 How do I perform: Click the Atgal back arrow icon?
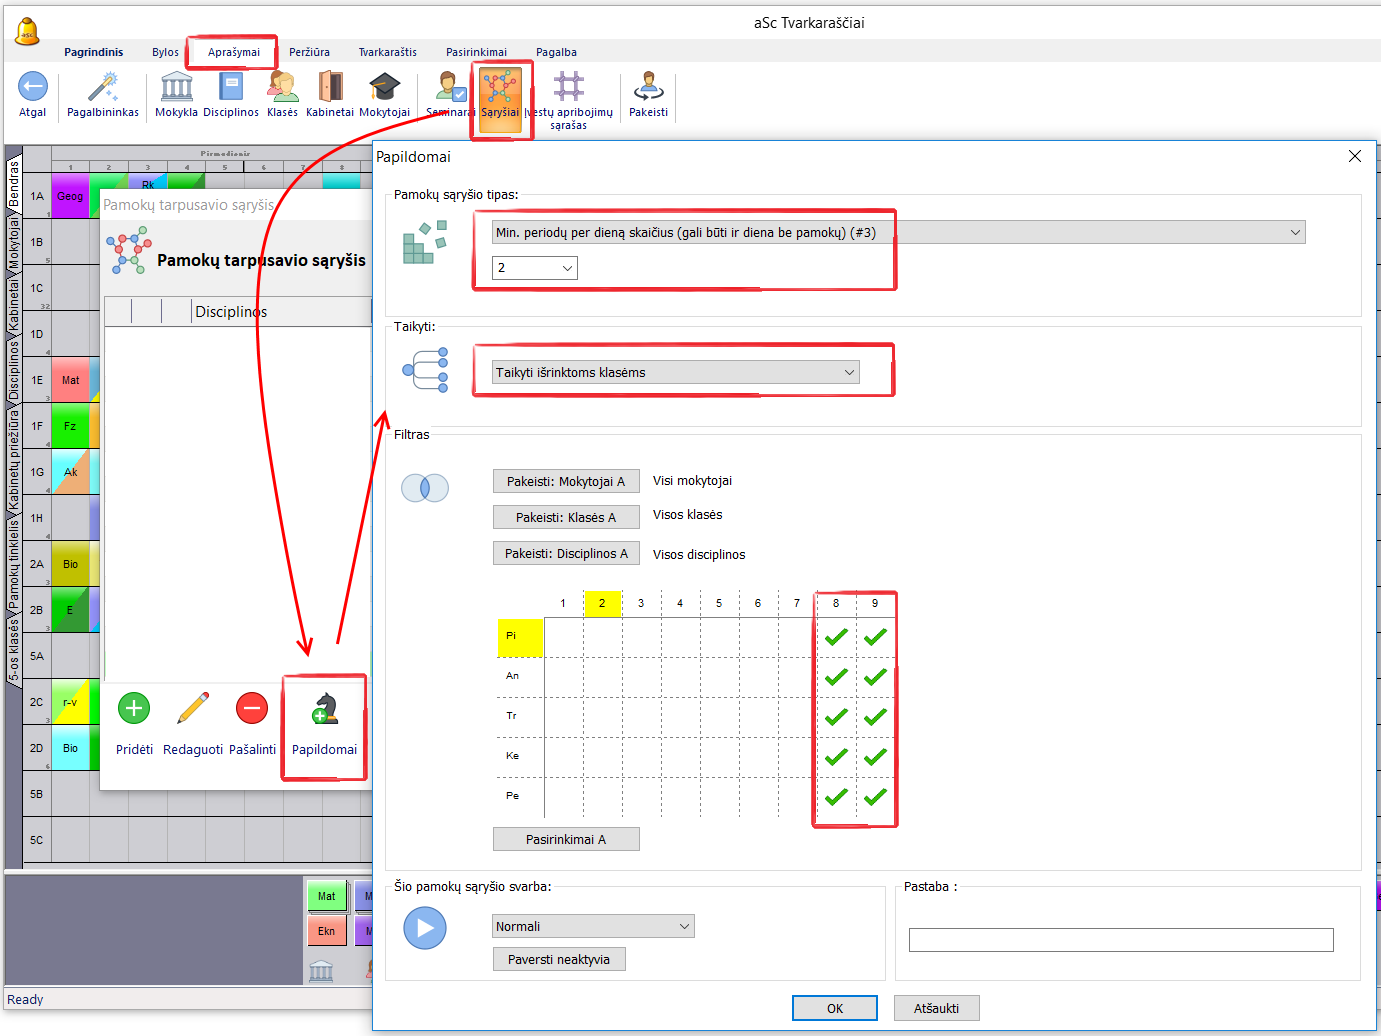point(33,88)
